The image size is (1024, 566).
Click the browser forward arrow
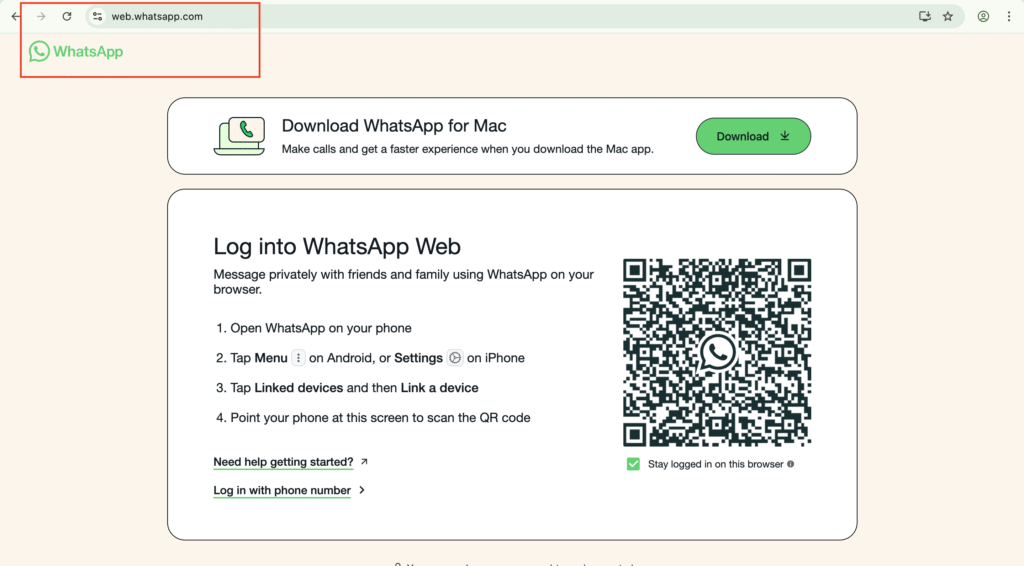point(41,16)
